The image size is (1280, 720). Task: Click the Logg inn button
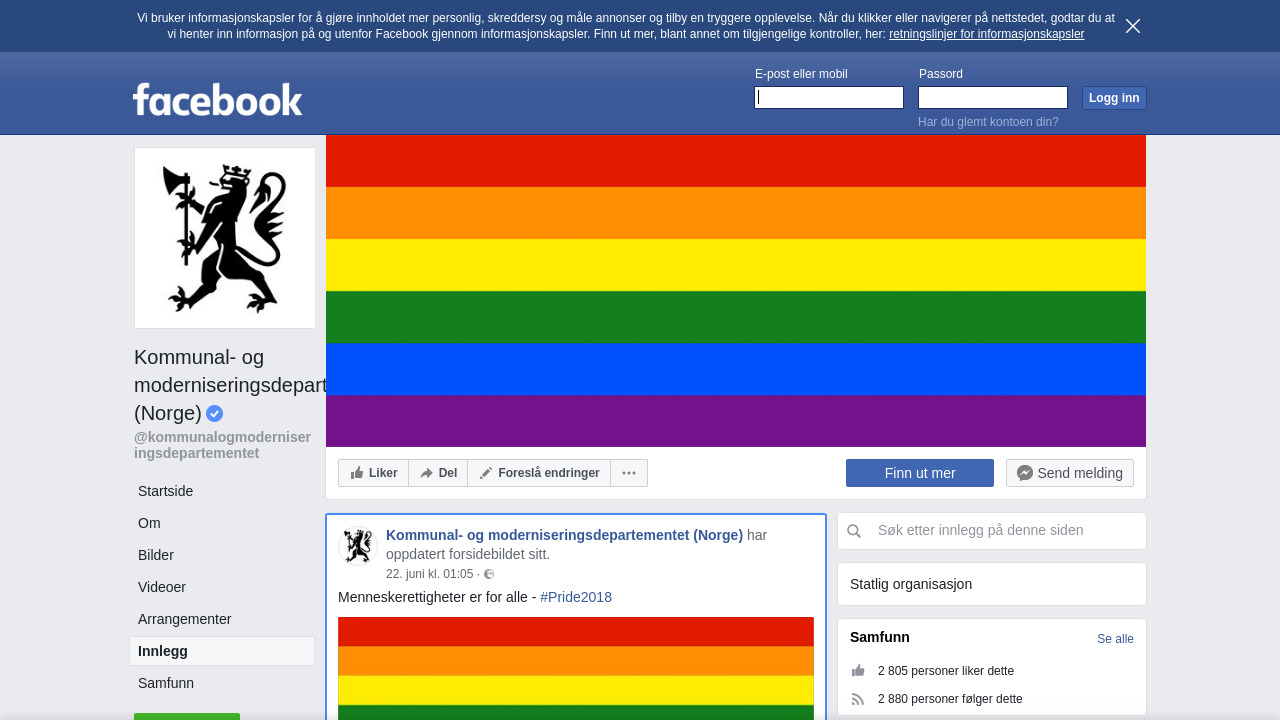[1114, 98]
